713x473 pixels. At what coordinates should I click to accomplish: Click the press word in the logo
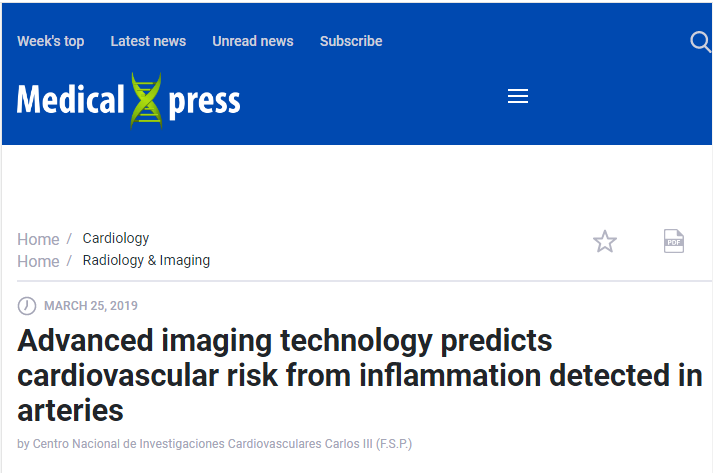coord(204,103)
